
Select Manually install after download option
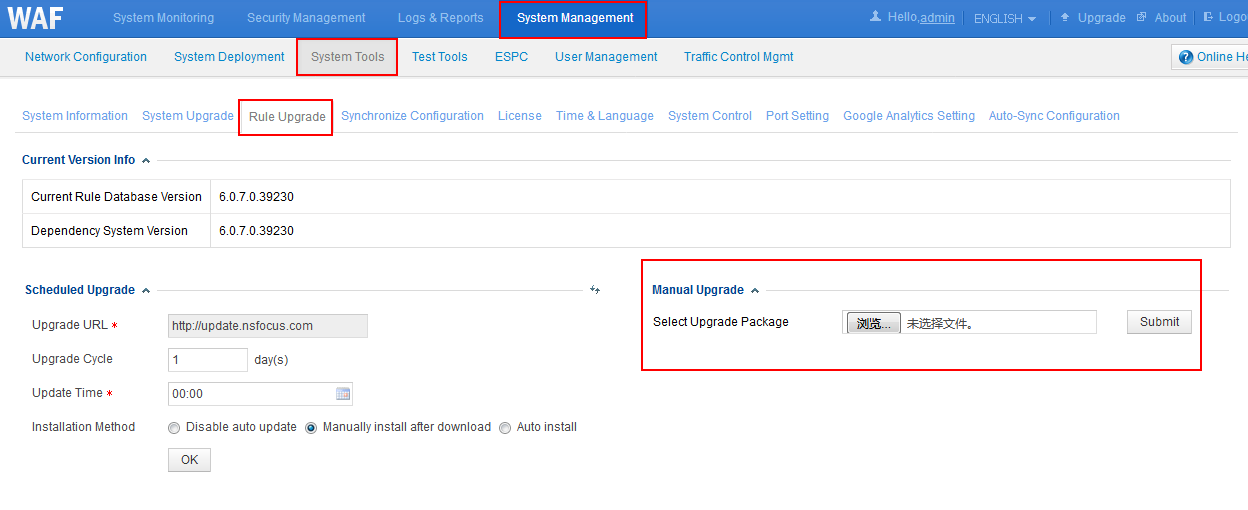[x=311, y=428]
